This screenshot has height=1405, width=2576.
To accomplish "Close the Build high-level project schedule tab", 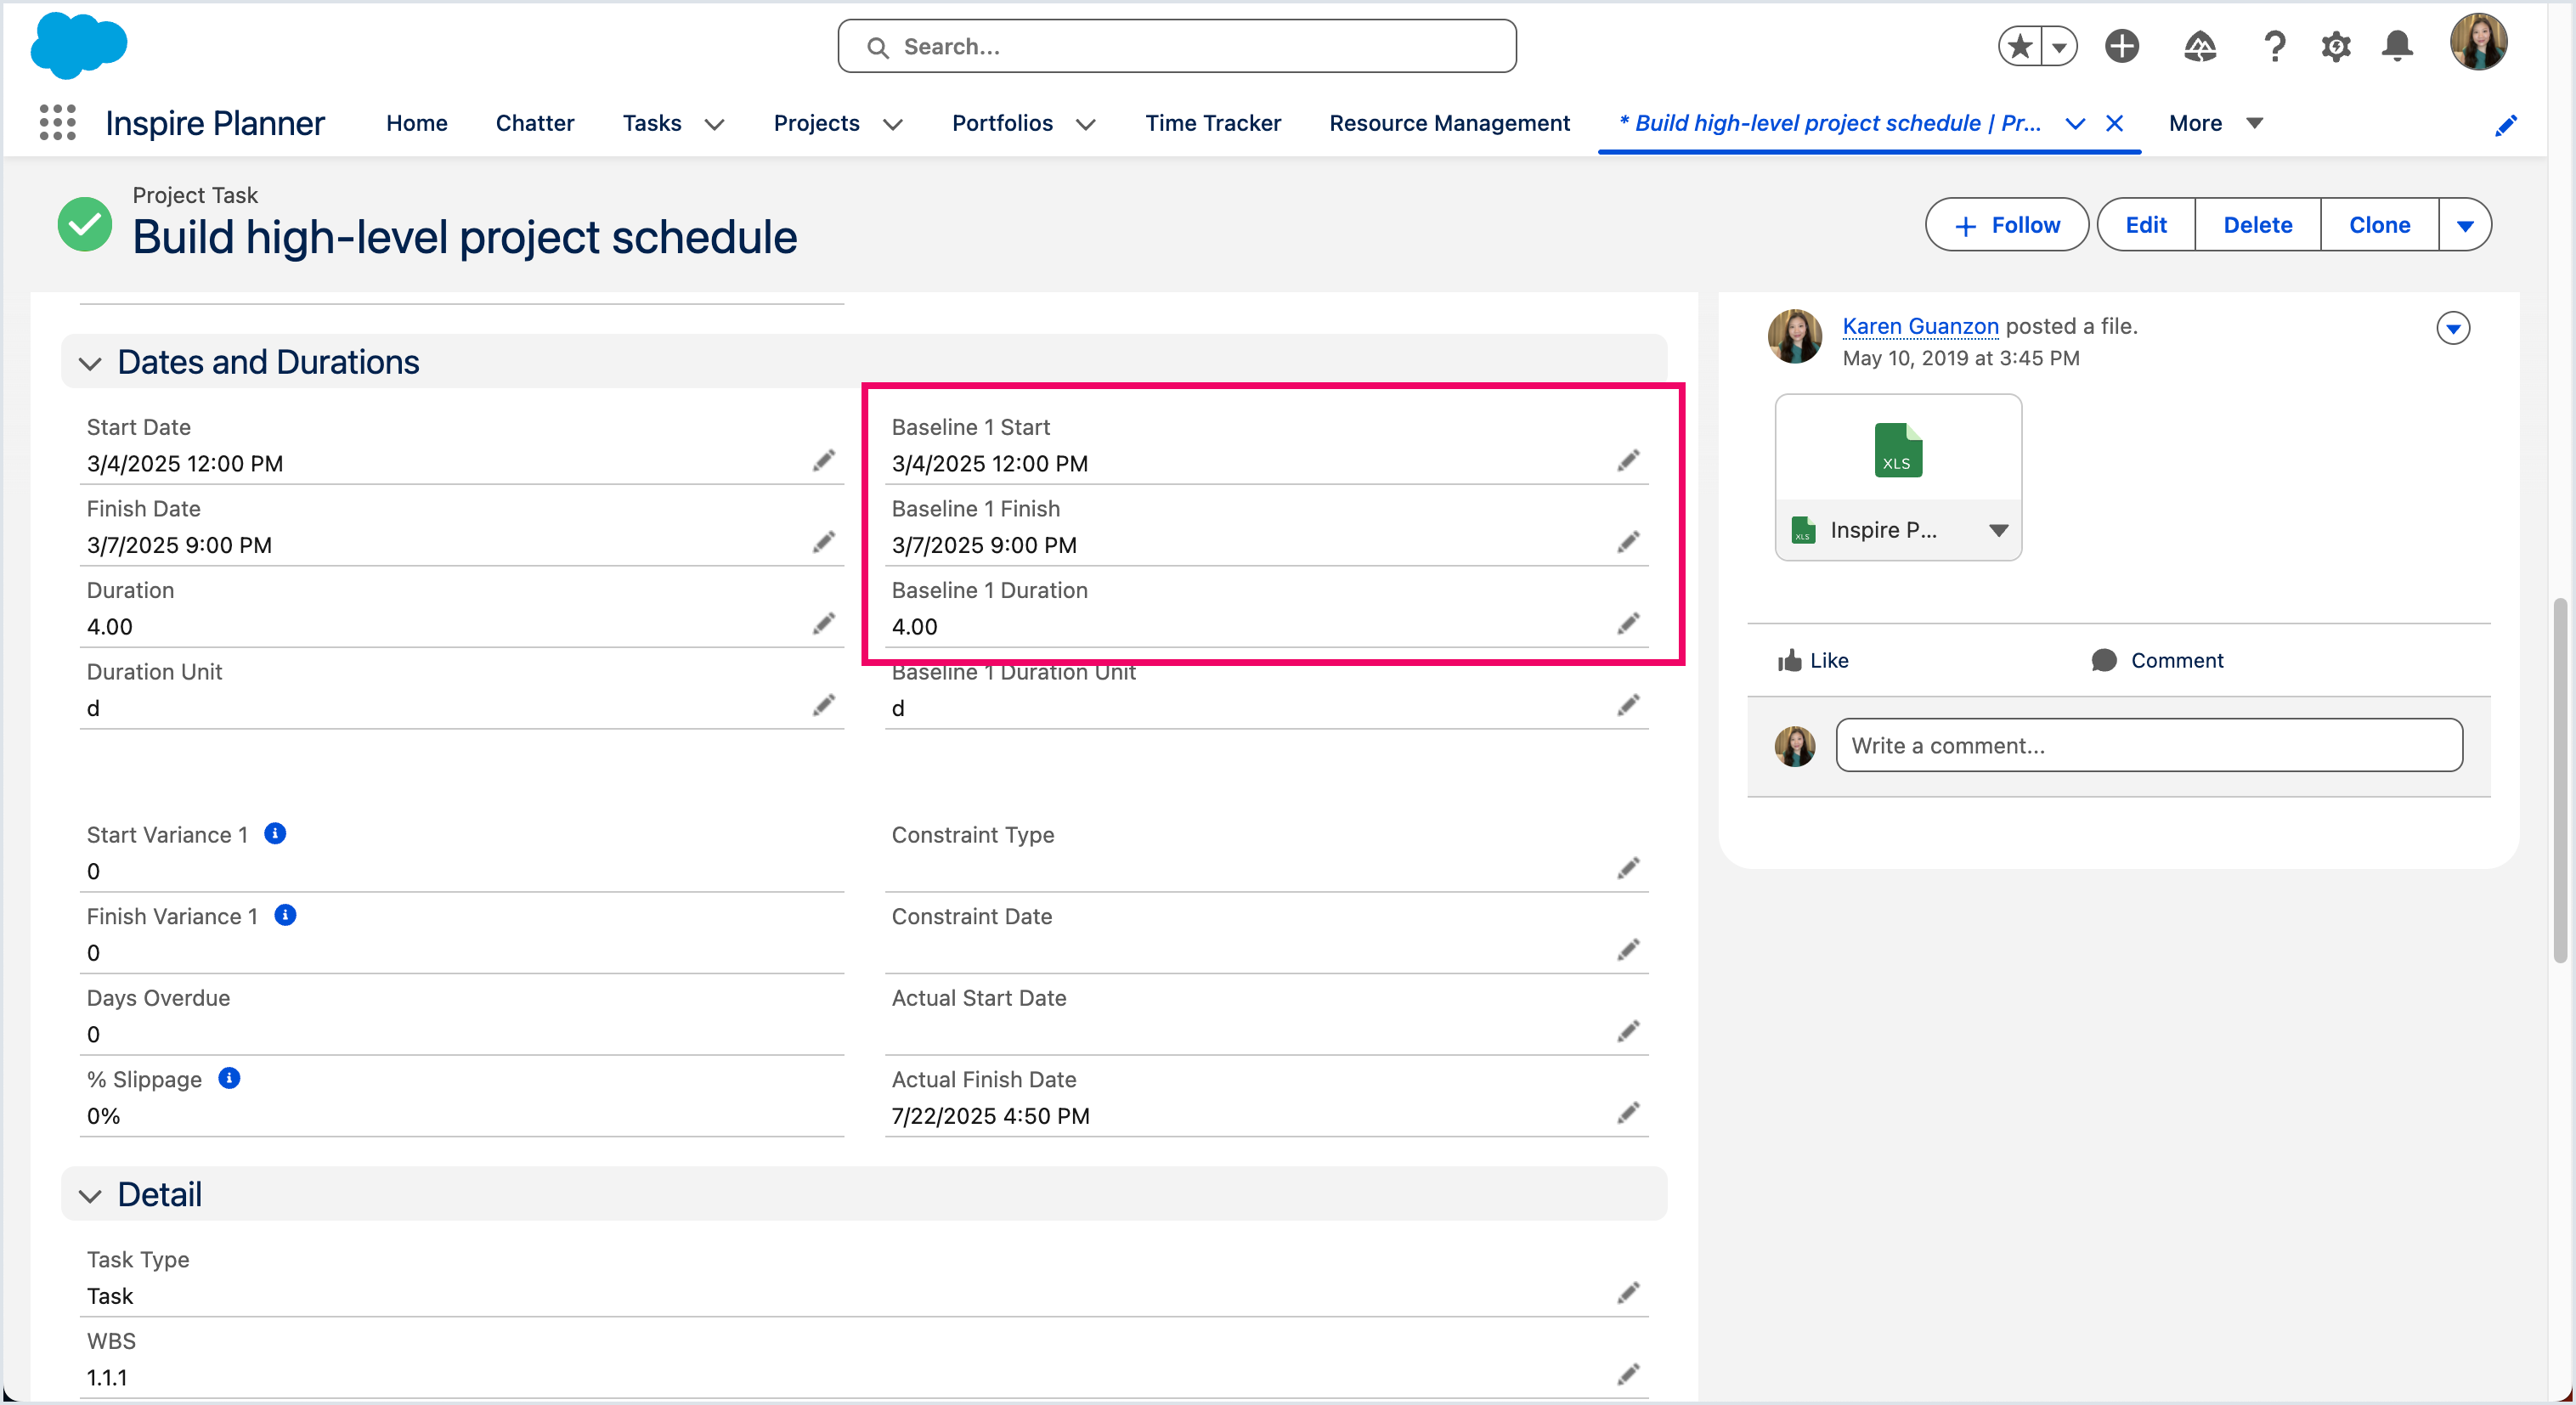I will [x=2114, y=123].
